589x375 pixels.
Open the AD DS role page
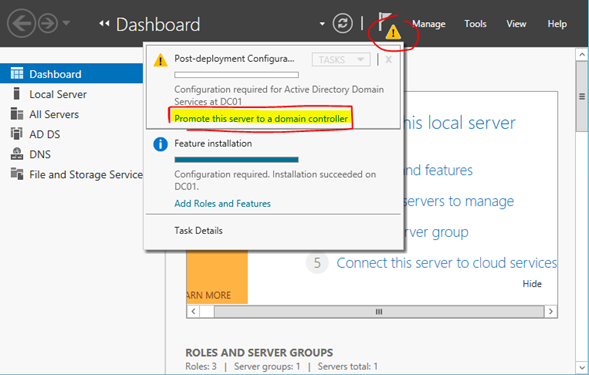coord(45,134)
